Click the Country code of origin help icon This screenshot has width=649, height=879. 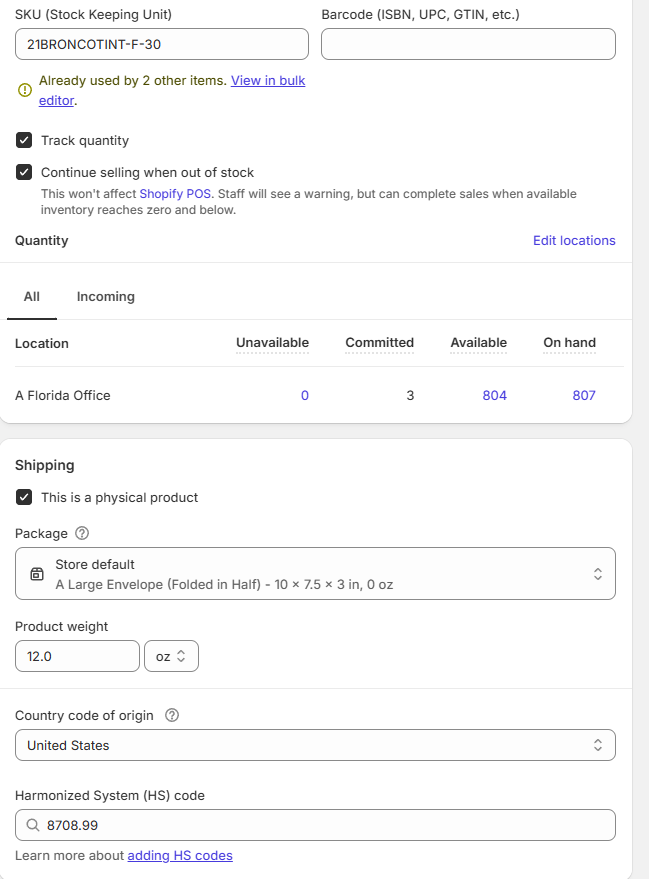[172, 715]
